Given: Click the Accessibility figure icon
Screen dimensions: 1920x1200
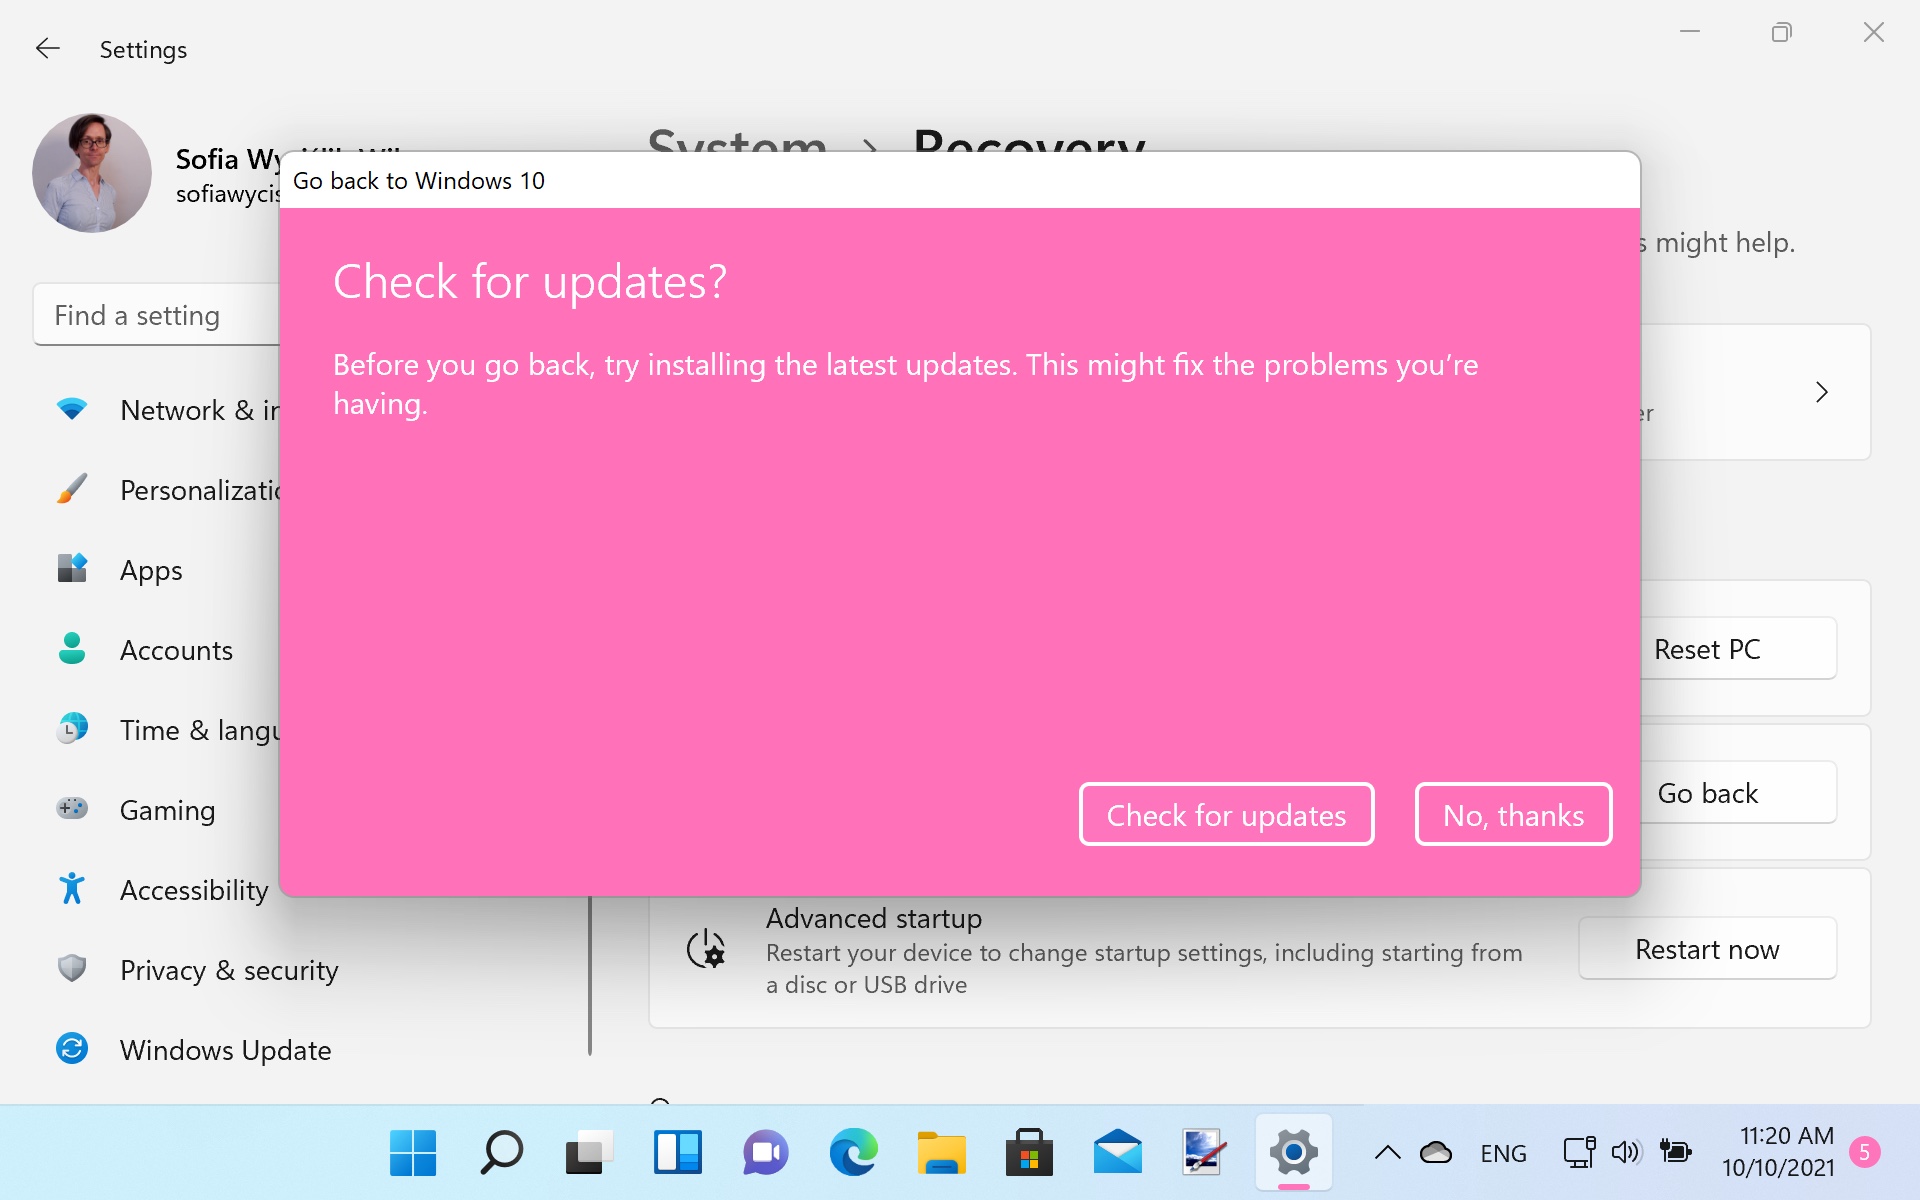Looking at the screenshot, I should pos(72,888).
